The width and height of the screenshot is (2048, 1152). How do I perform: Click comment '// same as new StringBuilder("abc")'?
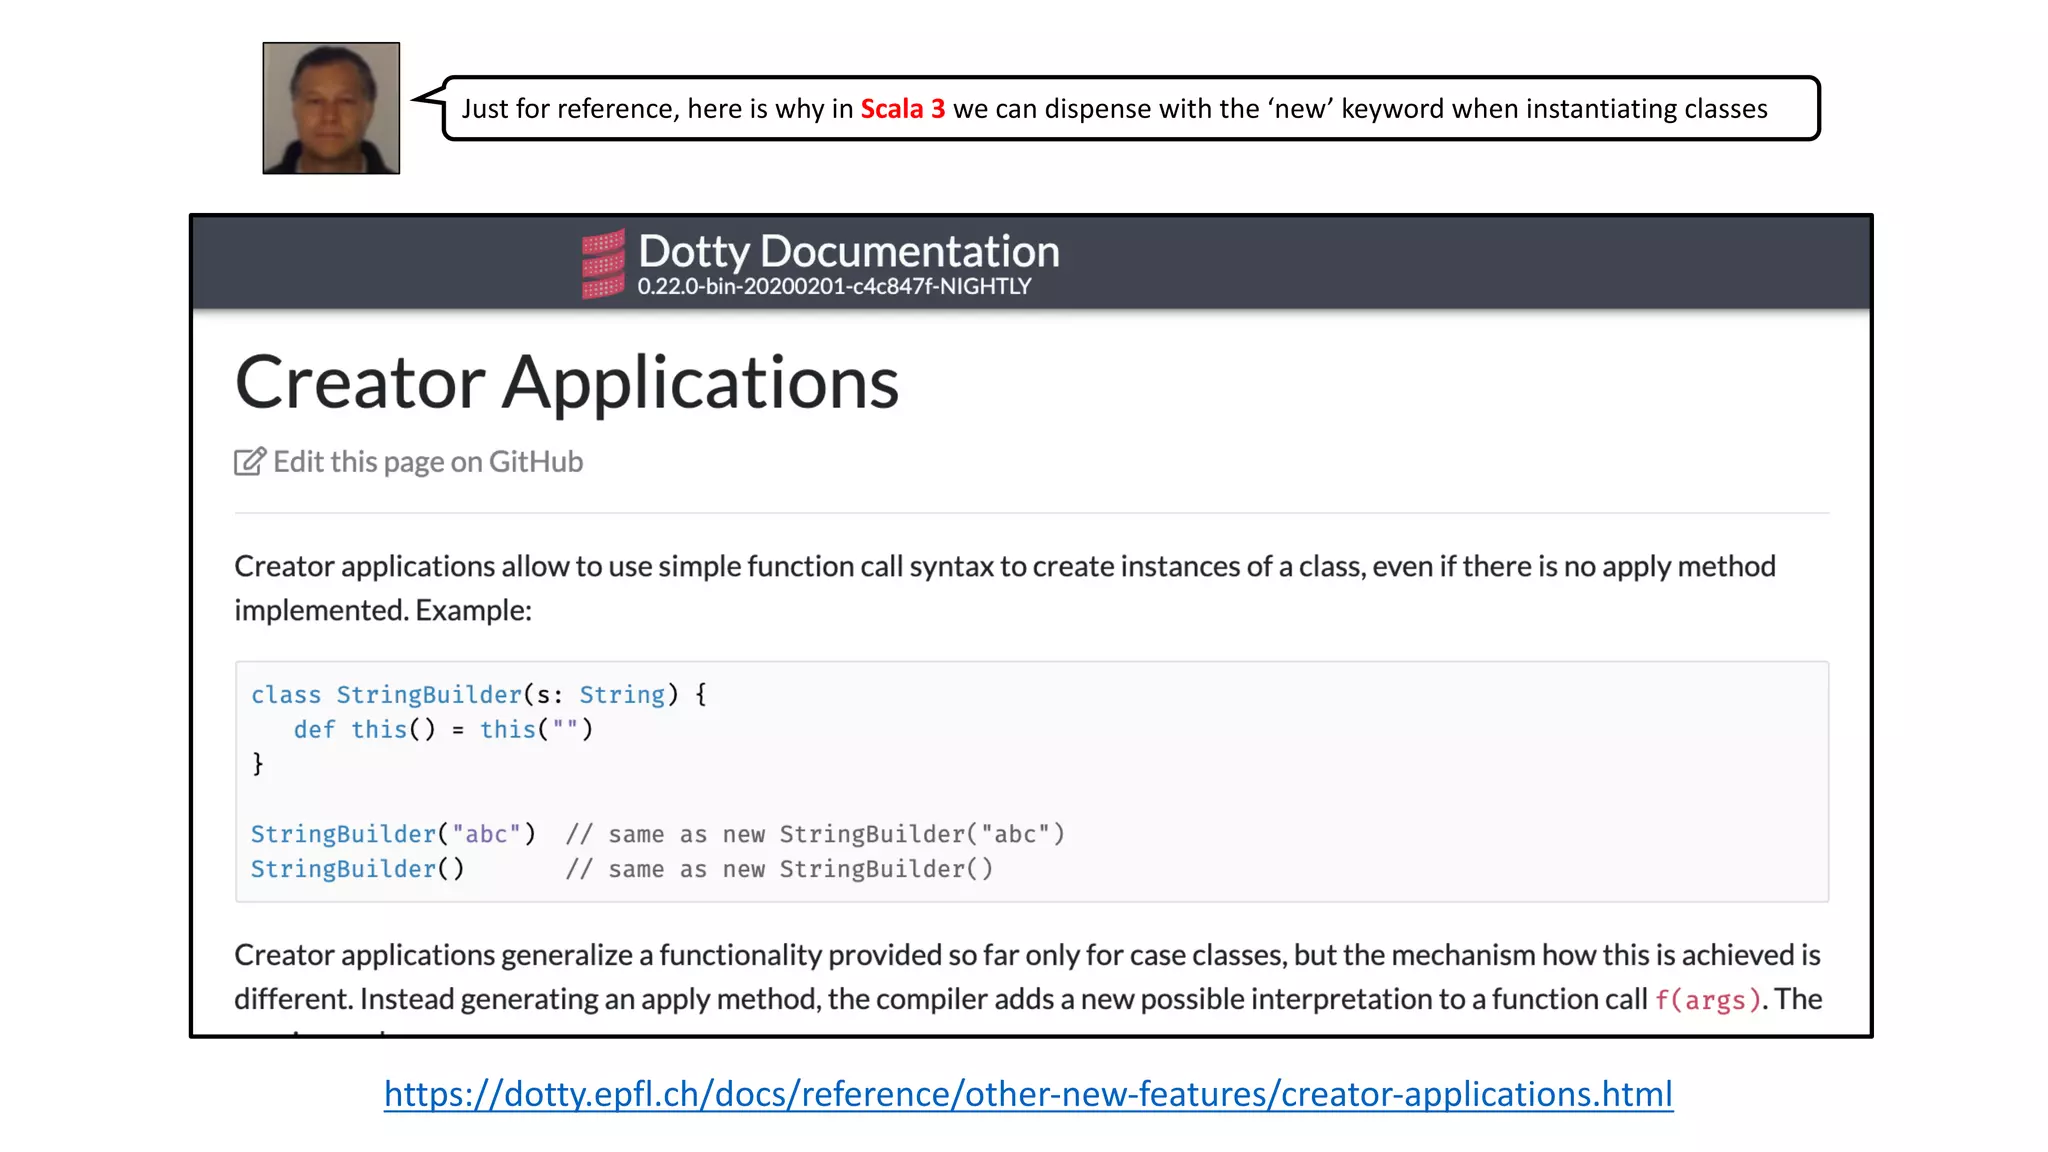[815, 833]
